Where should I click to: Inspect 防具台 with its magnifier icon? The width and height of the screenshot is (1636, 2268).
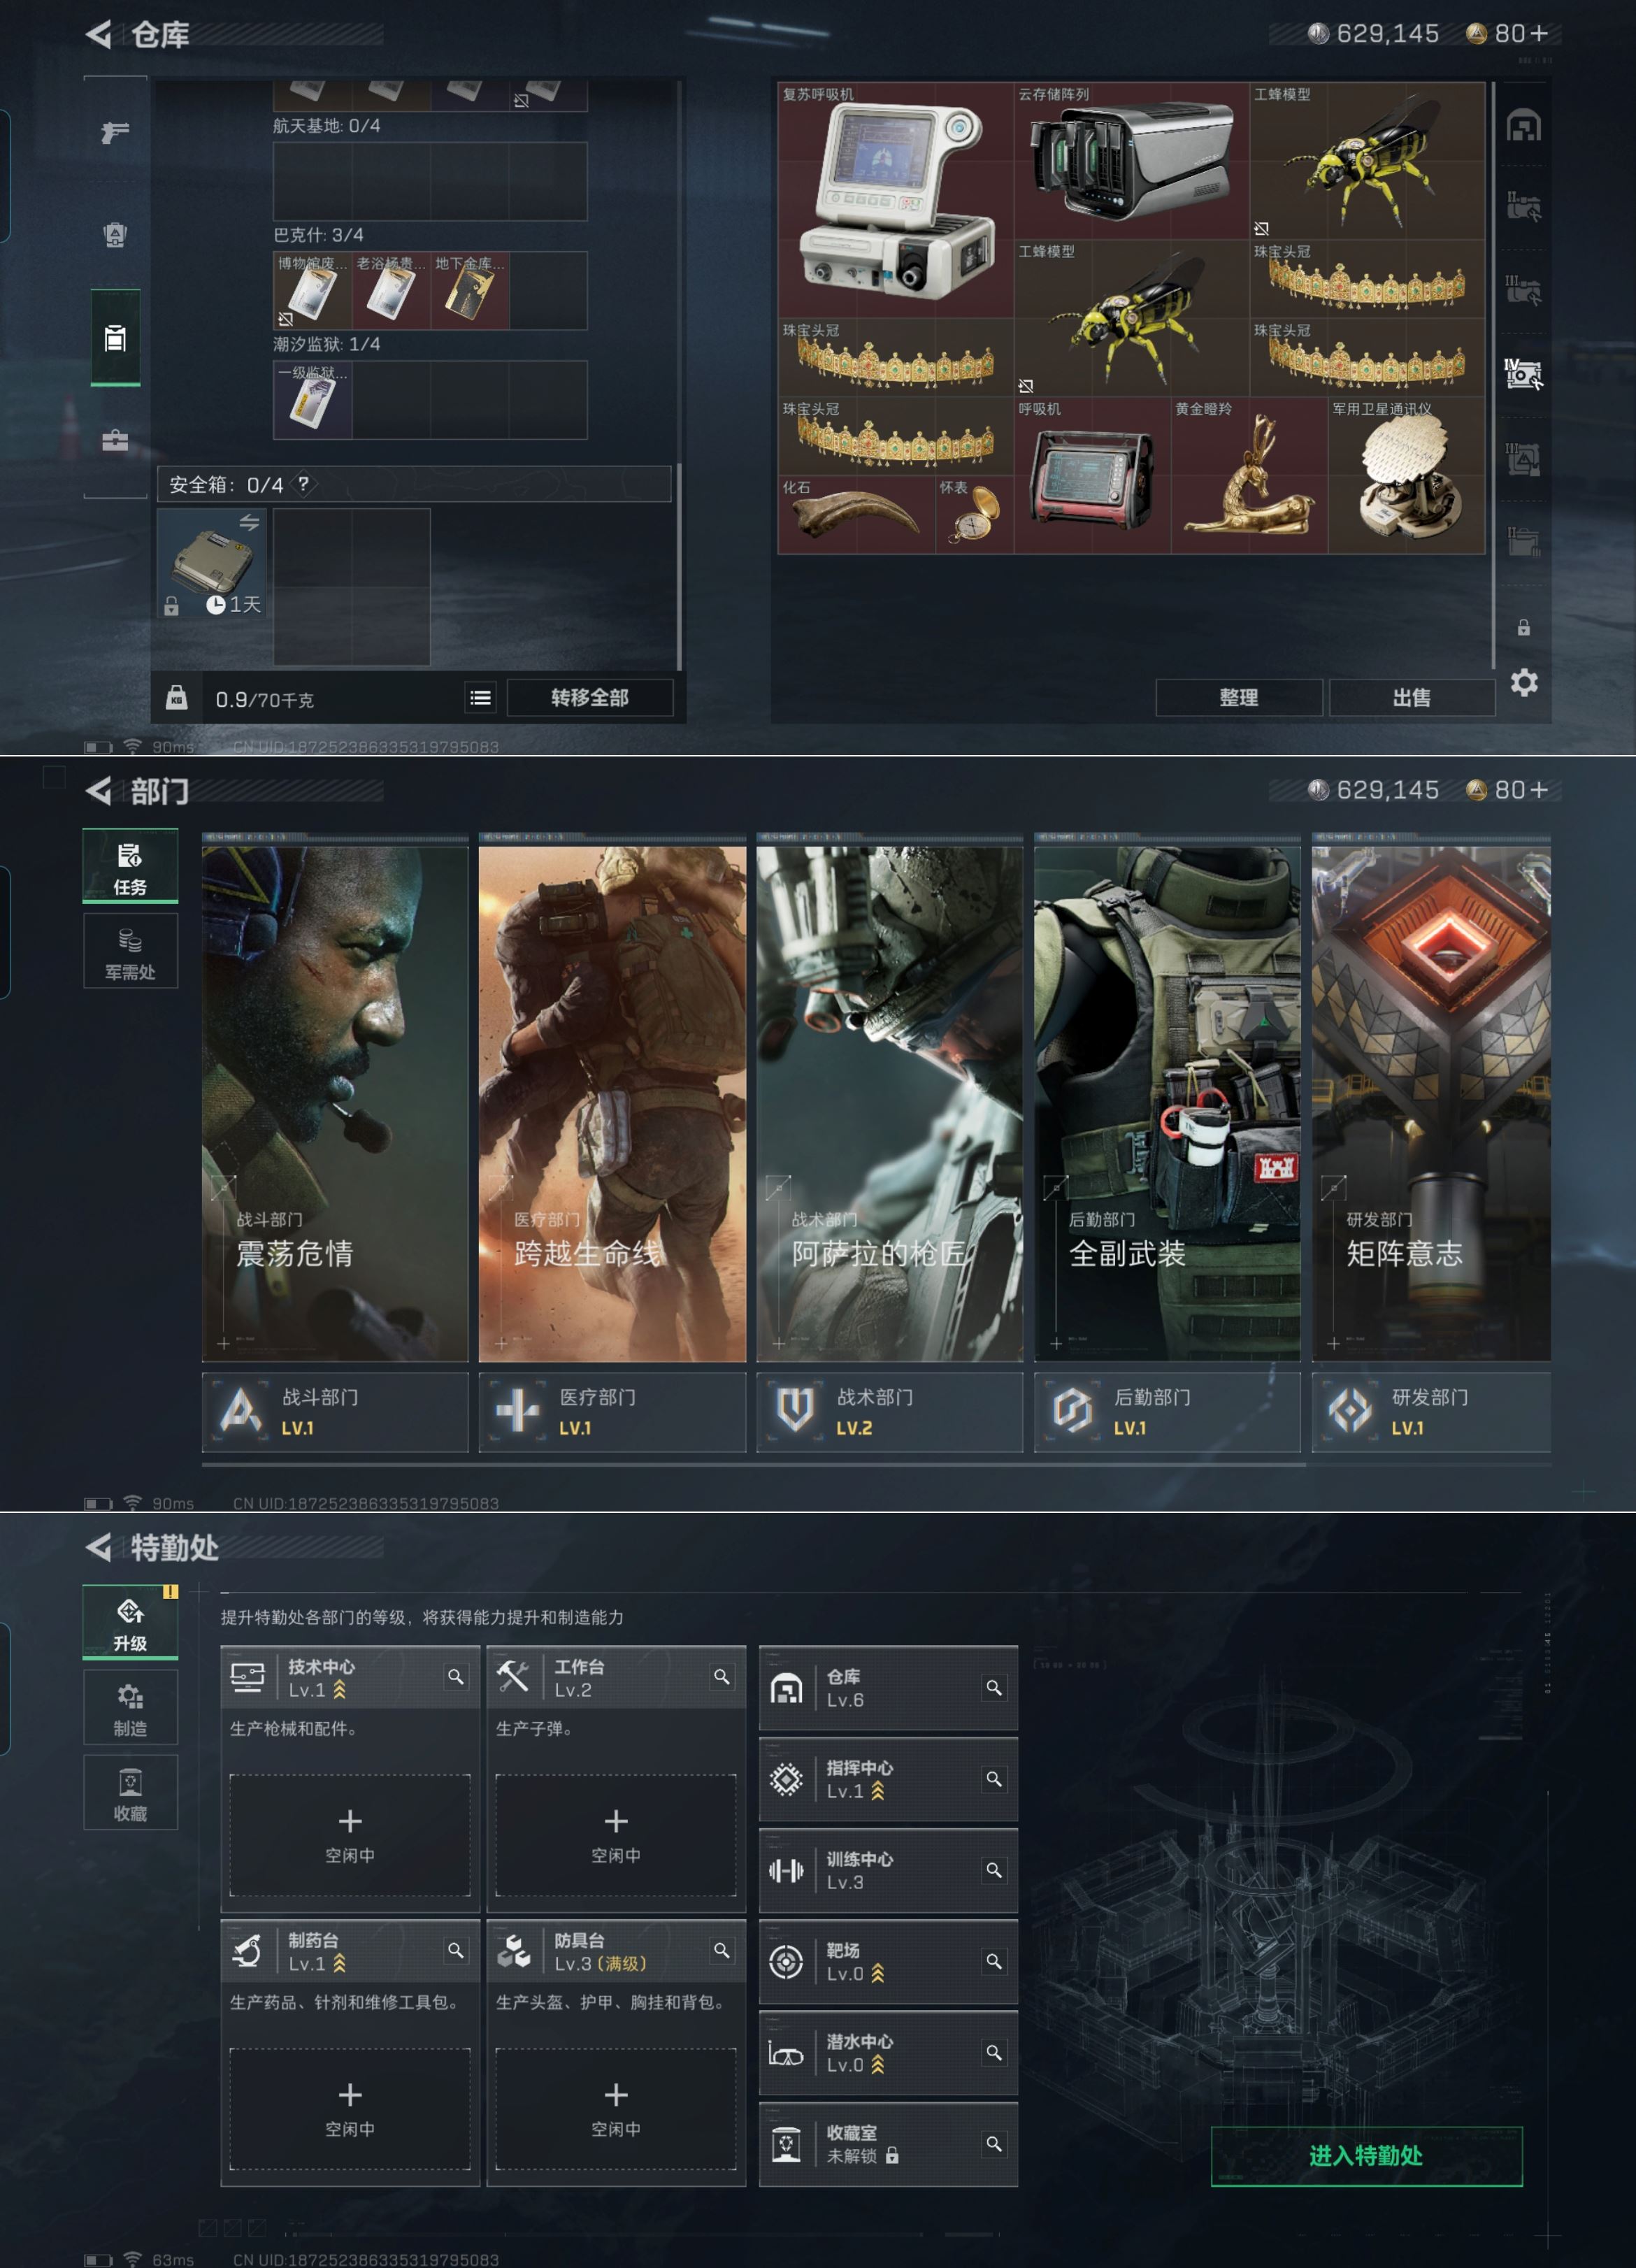click(x=721, y=1951)
